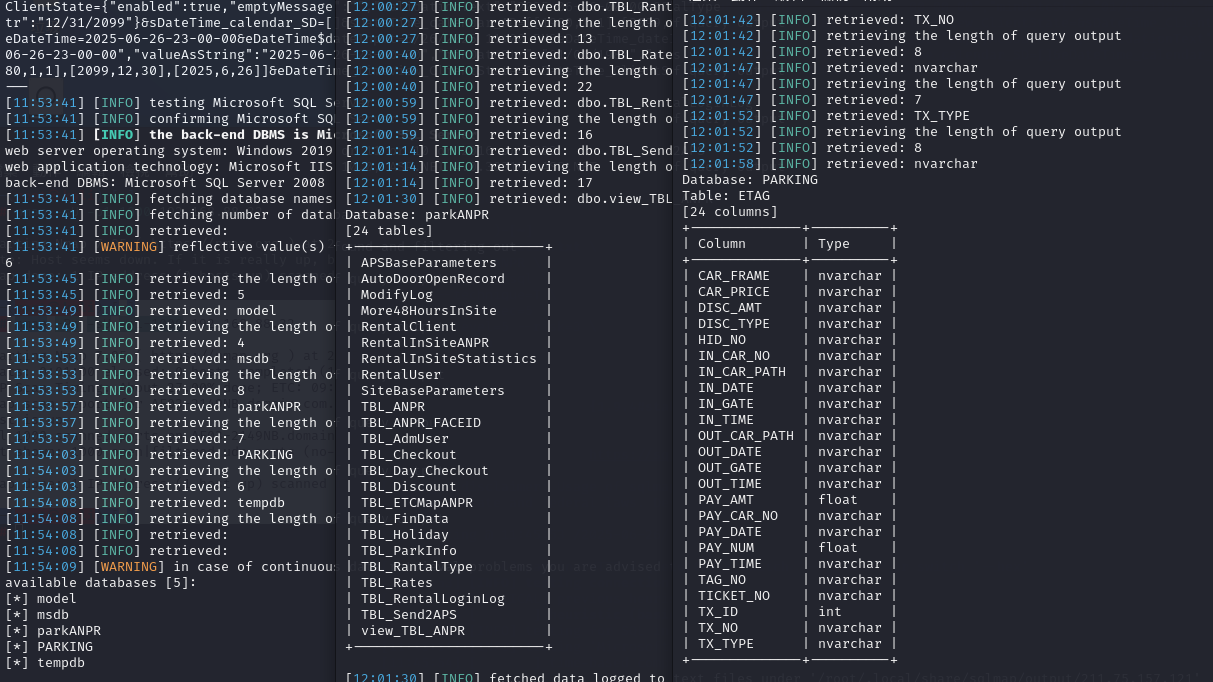Select 'PAY_AMT' column name
1213x682 pixels.
pos(726,500)
